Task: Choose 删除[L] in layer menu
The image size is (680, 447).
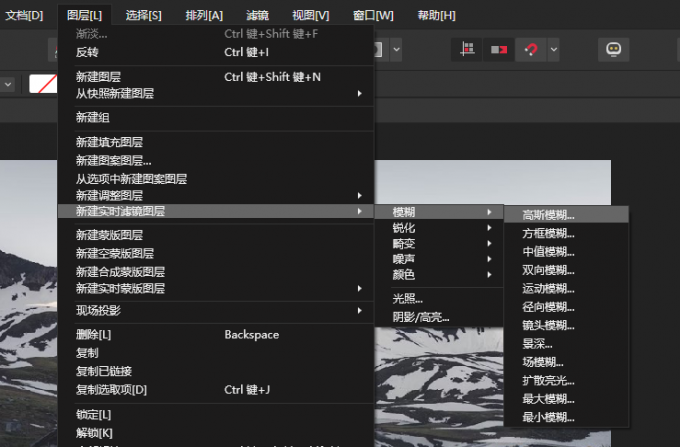Action: tap(216, 335)
